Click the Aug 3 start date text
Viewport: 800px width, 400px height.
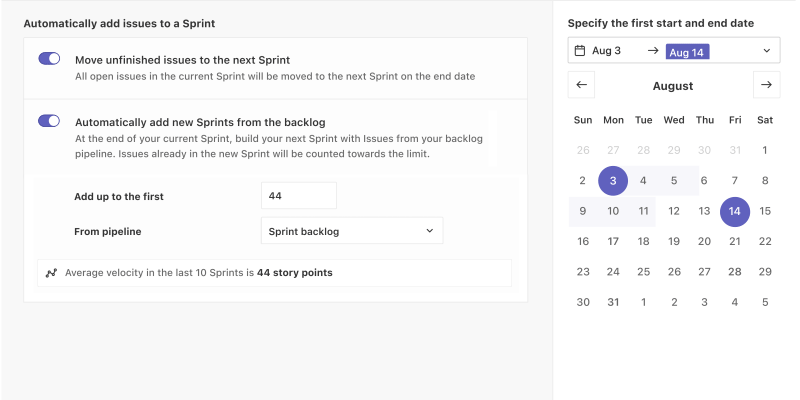pyautogui.click(x=606, y=50)
